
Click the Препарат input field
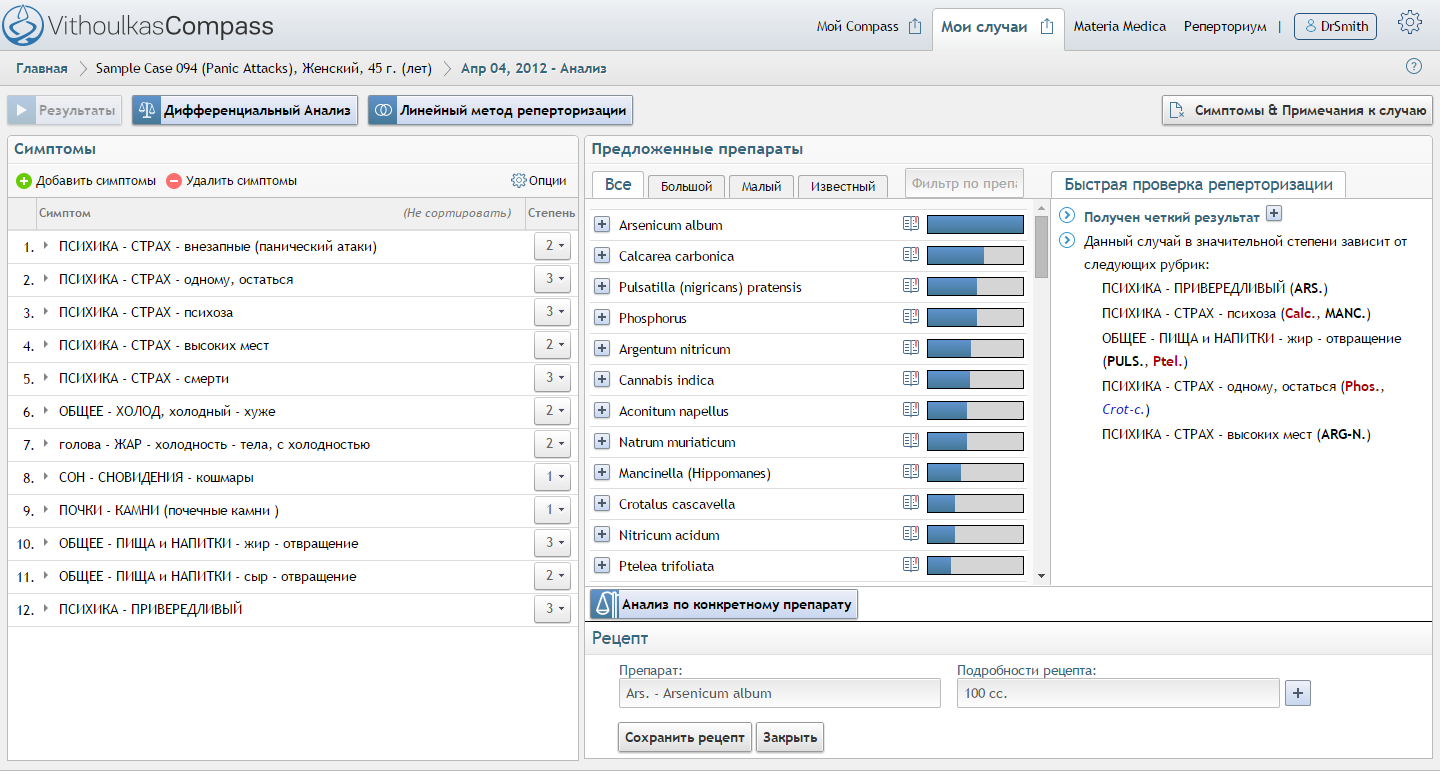780,693
